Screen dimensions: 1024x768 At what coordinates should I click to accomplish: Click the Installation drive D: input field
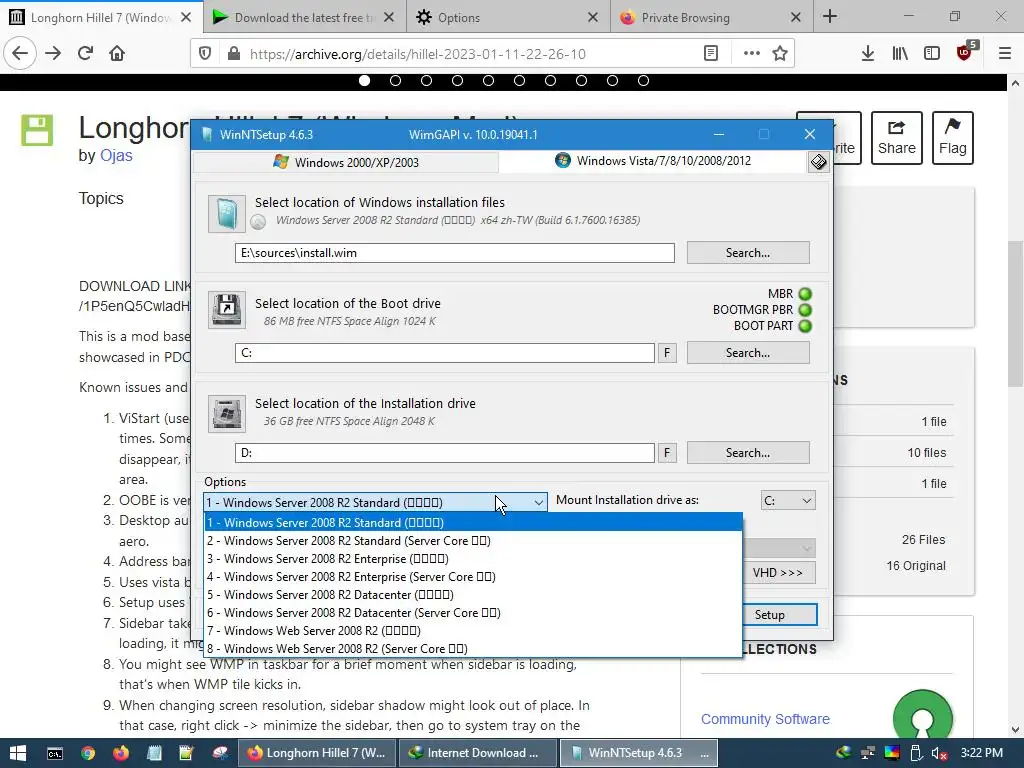tap(445, 453)
